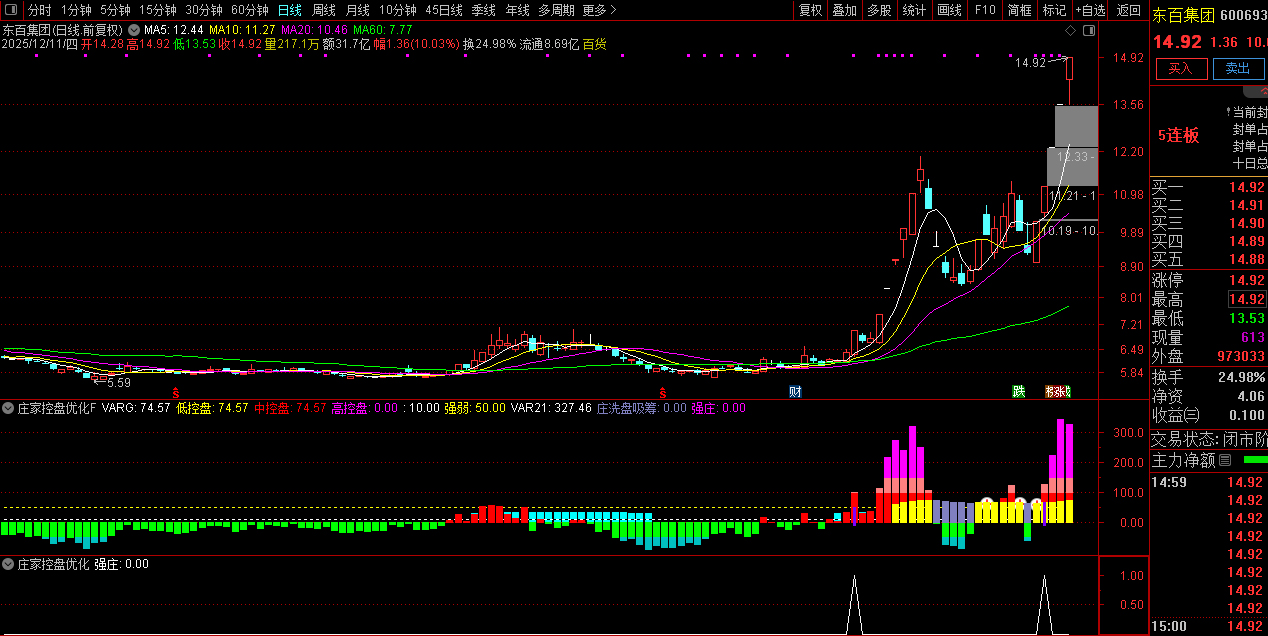Image resolution: width=1268 pixels, height=636 pixels.
Task: Click the 收益(三) quarter indicator
Action: [1179, 415]
